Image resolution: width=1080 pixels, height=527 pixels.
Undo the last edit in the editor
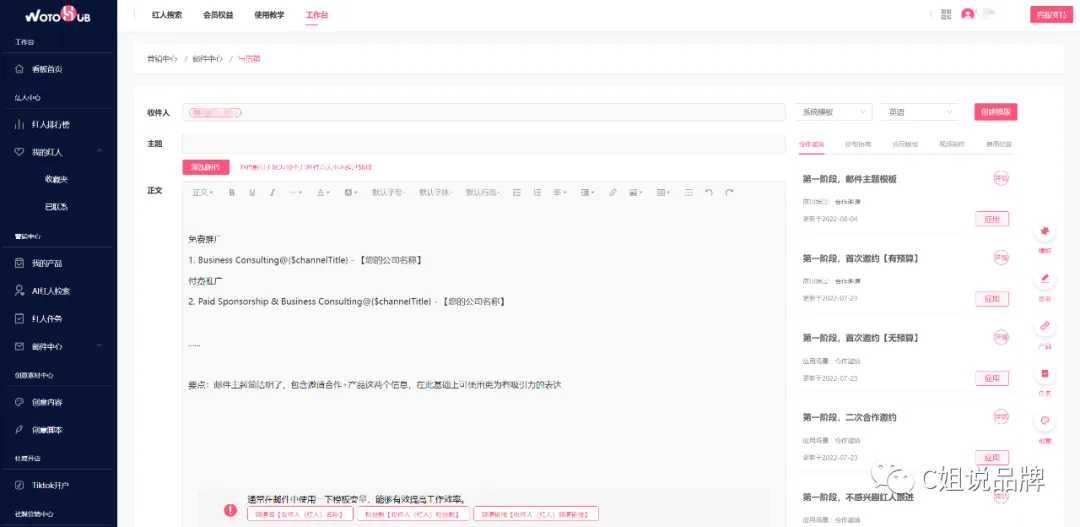(708, 193)
